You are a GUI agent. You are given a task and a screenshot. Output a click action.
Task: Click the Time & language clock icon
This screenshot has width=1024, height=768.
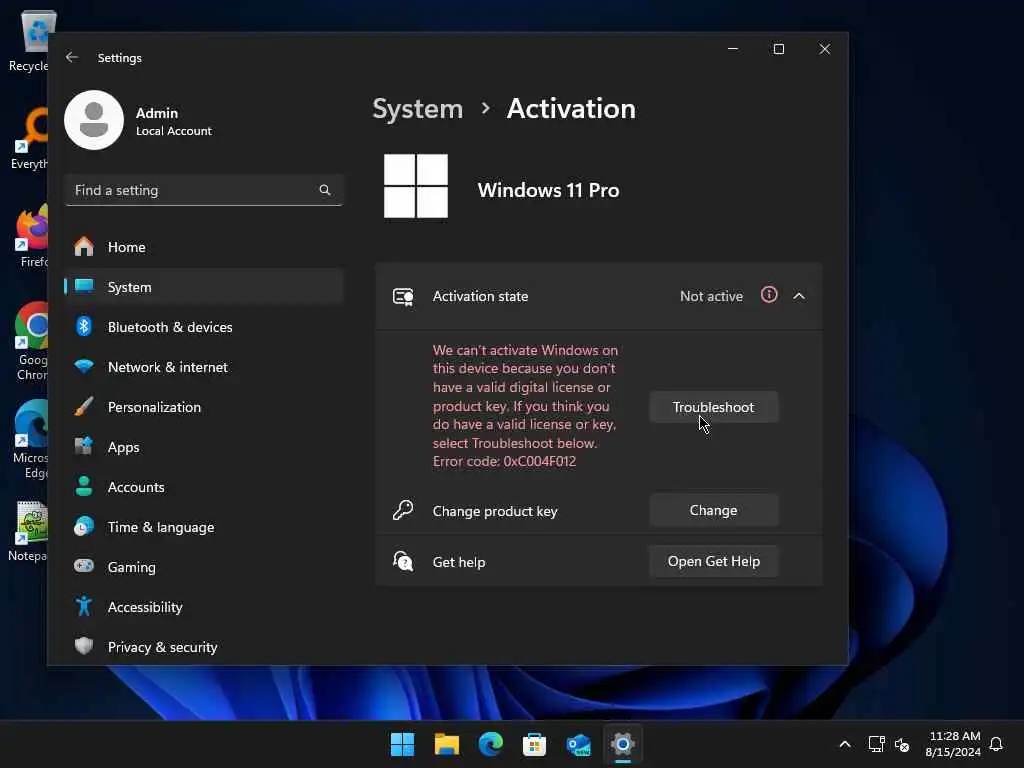click(84, 526)
